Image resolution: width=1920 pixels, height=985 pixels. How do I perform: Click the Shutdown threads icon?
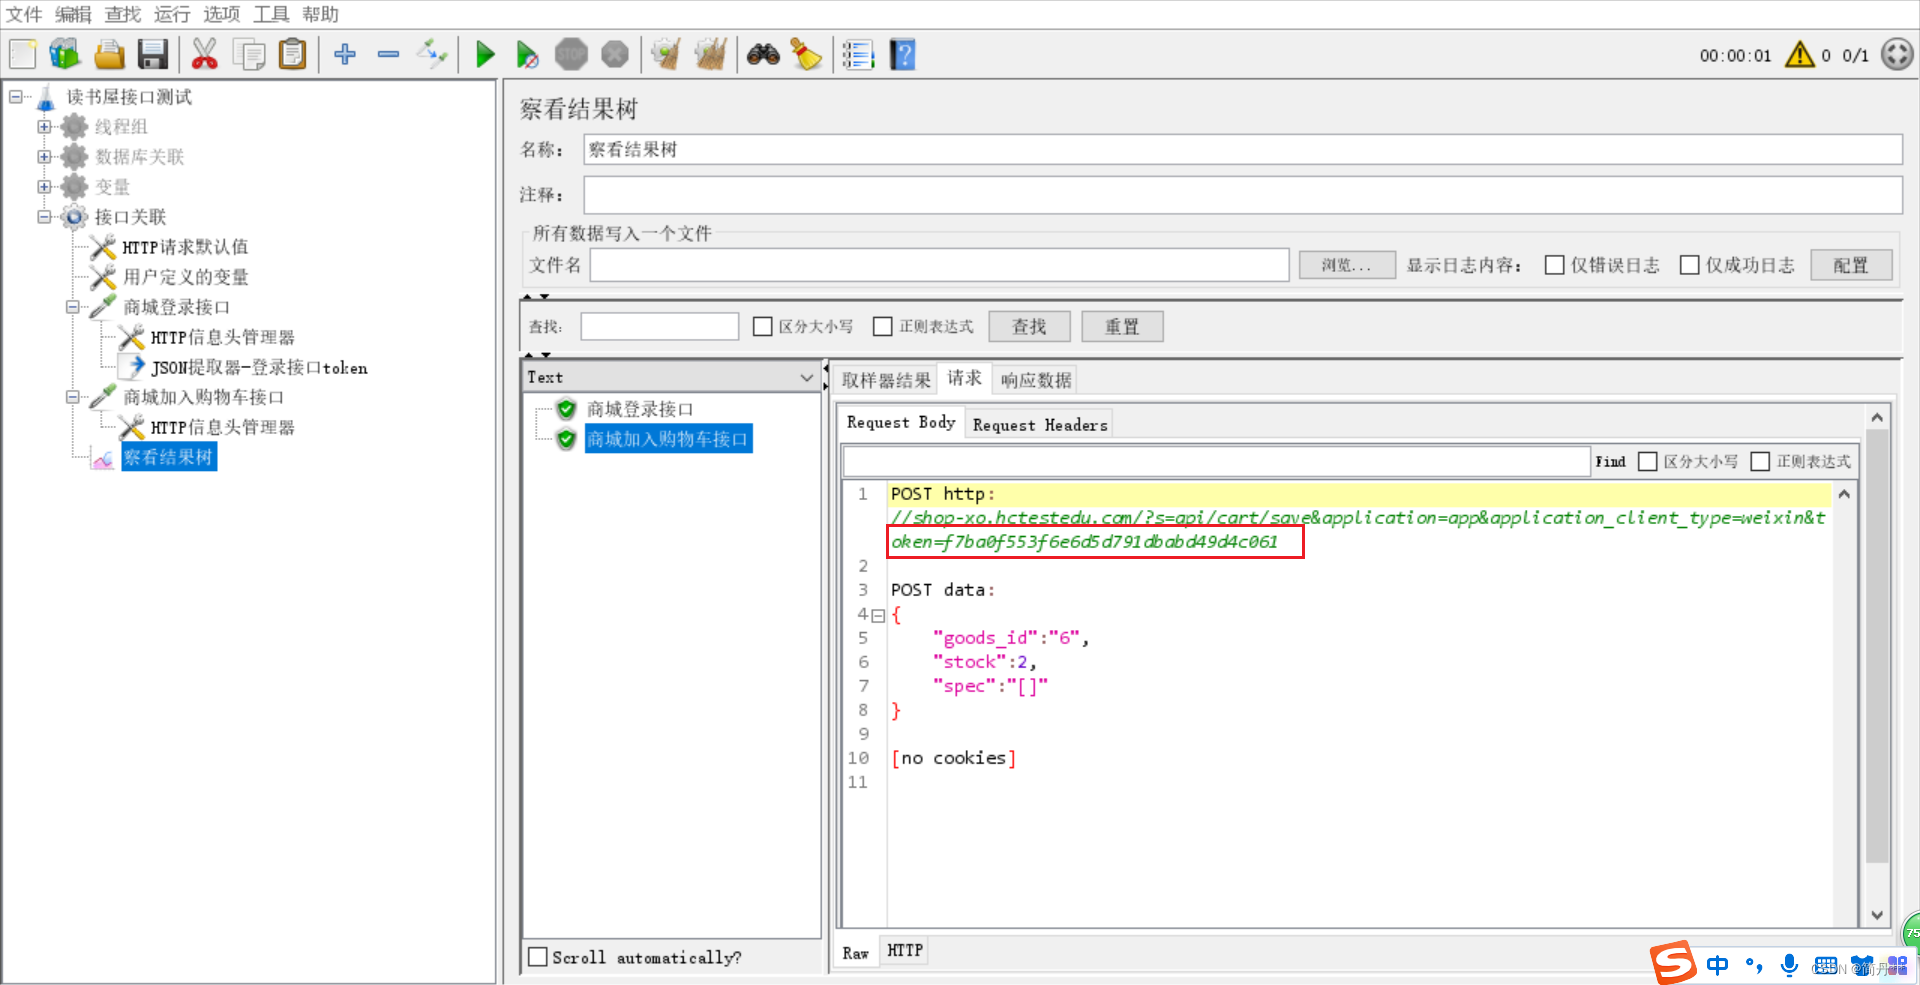point(615,54)
